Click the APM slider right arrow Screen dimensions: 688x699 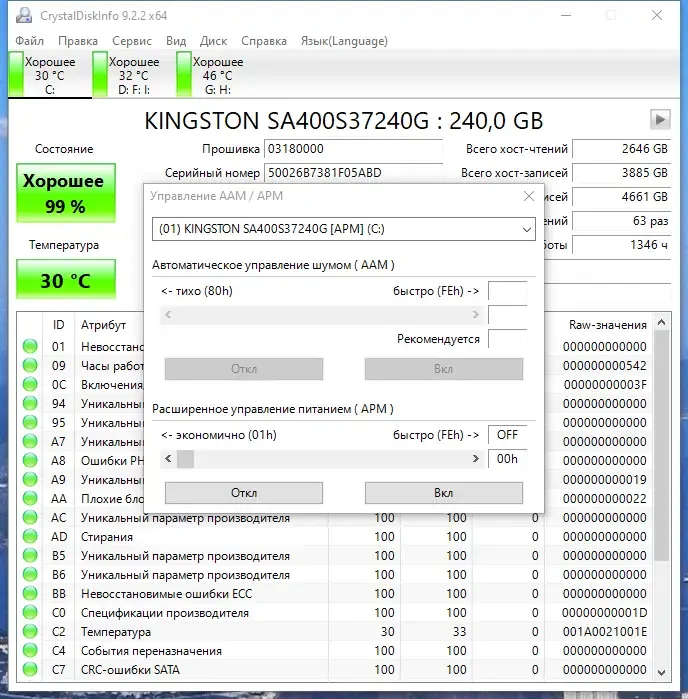pos(476,459)
